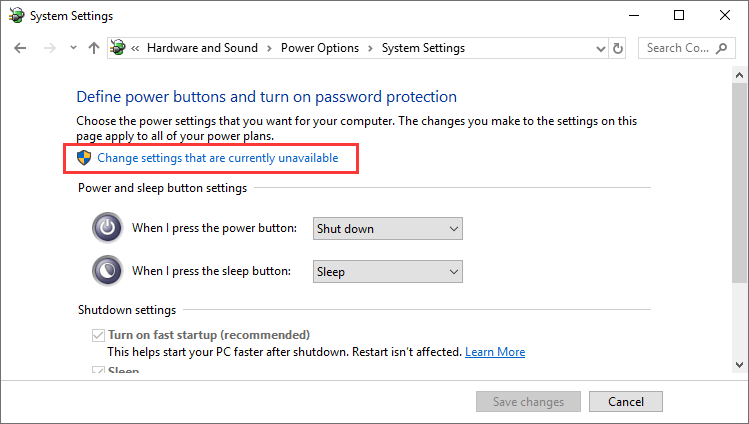749x424 pixels.
Task: Click the sleep button moon icon
Action: tap(107, 271)
